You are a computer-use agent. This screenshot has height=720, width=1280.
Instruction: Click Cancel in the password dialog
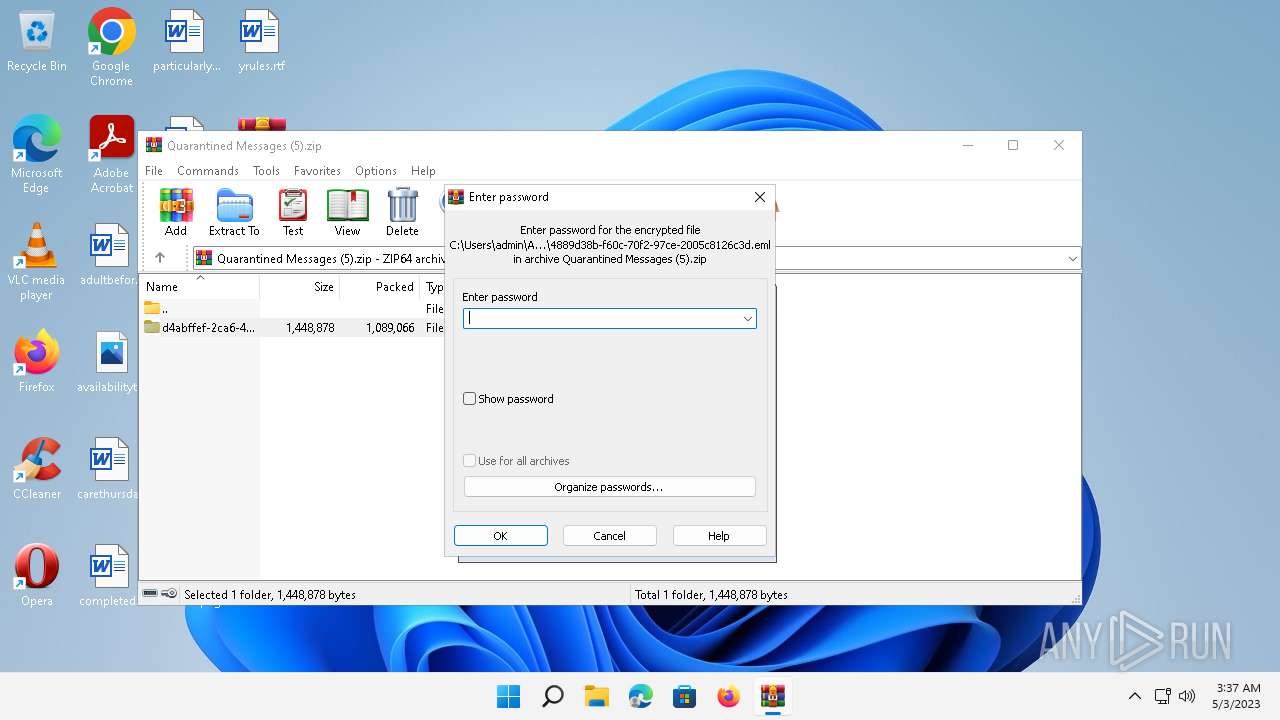(x=609, y=536)
